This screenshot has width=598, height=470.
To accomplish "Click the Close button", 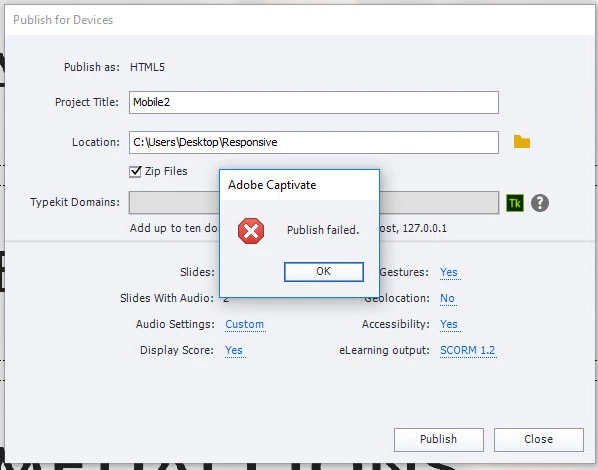I will pos(539,439).
